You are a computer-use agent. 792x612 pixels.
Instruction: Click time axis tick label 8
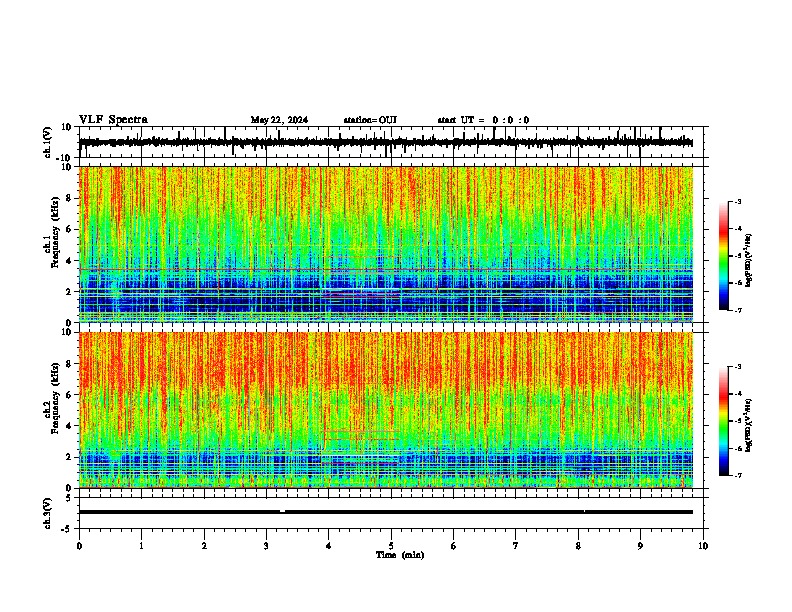[578, 546]
